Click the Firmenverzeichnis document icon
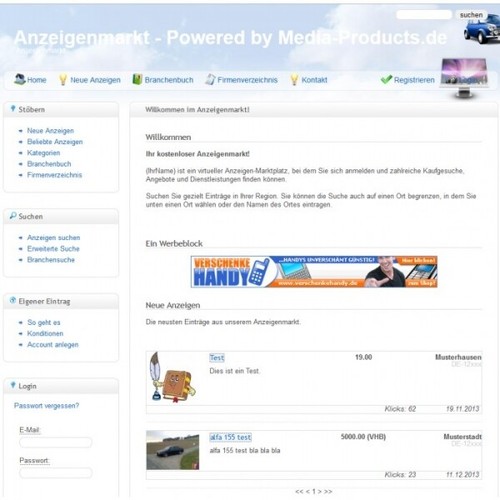Screen dimensions: 500x500 click(210, 79)
